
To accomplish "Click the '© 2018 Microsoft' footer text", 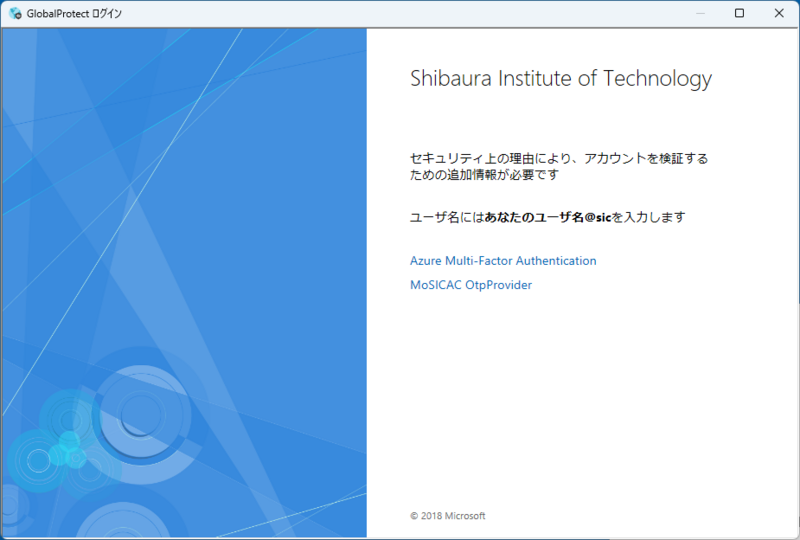I will point(447,516).
